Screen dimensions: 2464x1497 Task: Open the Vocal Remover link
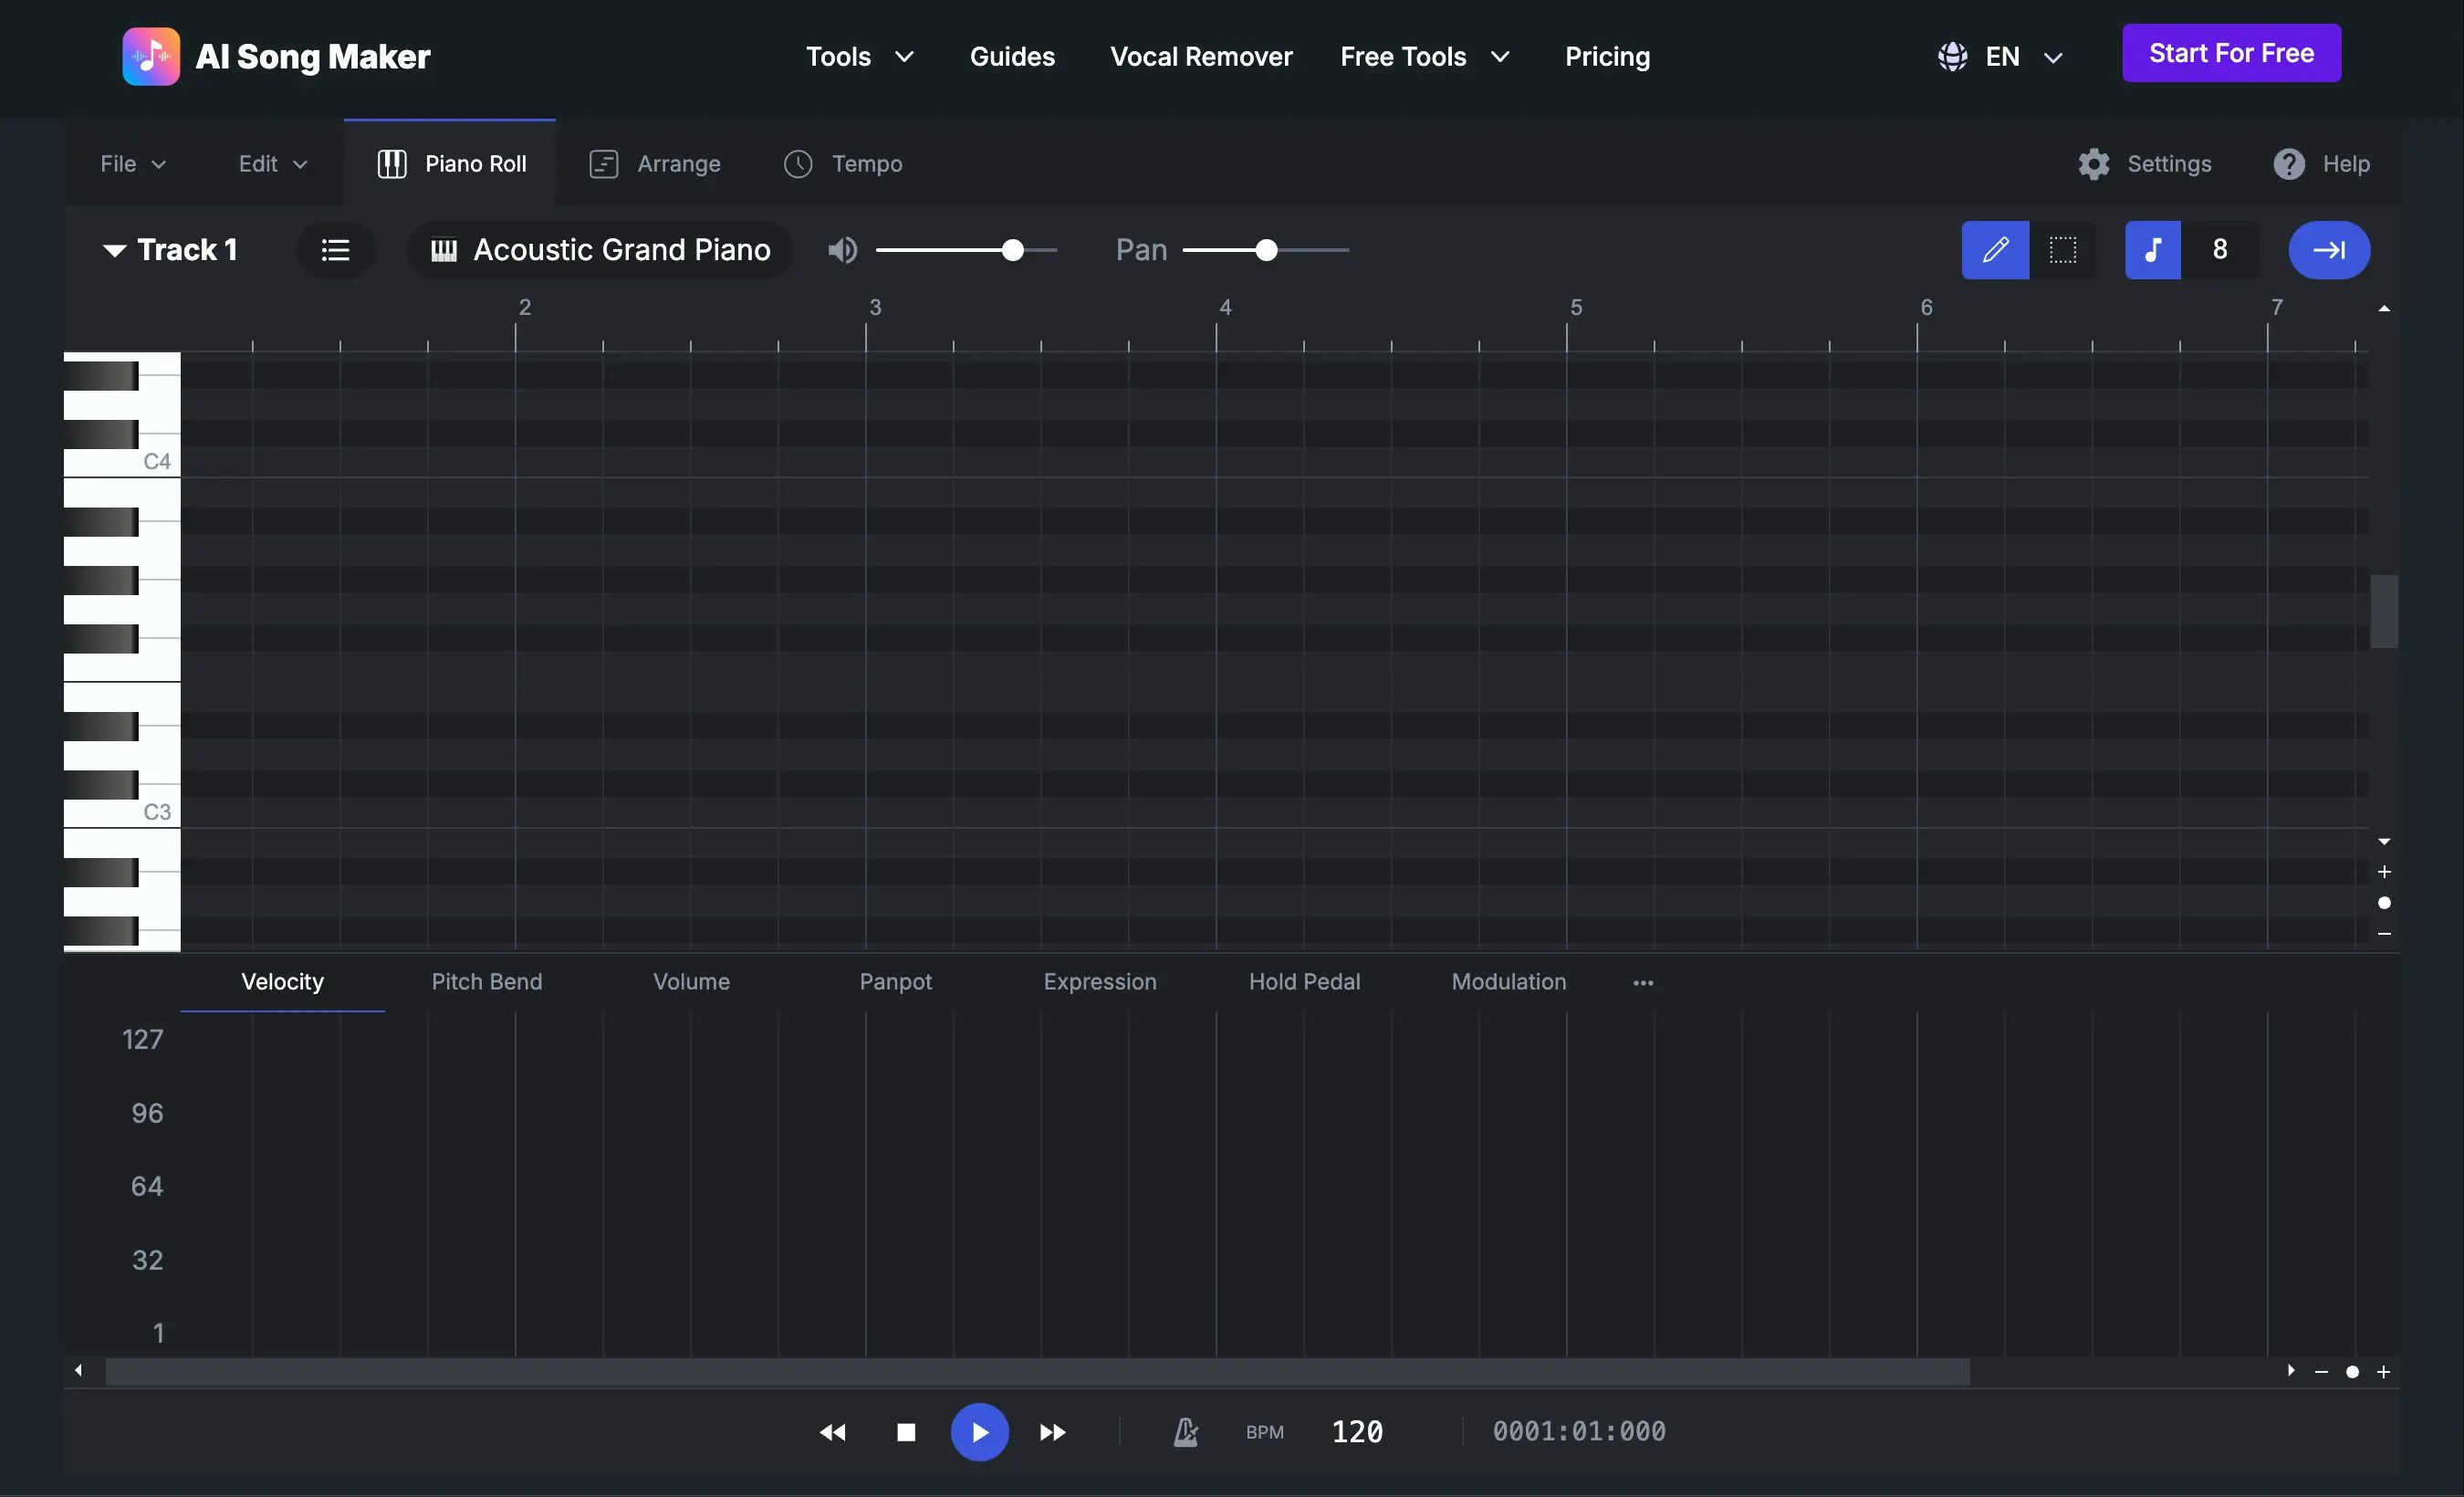point(1201,56)
